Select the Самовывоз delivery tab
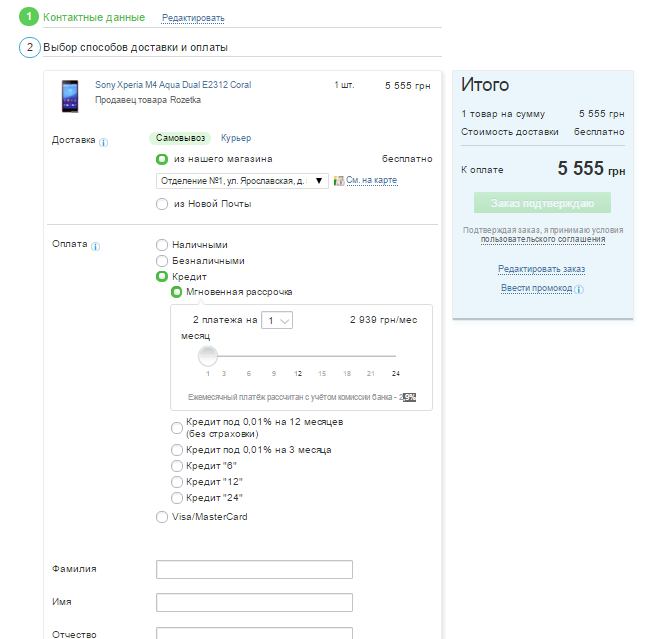Image resolution: width=665 pixels, height=639 pixels. pos(180,138)
